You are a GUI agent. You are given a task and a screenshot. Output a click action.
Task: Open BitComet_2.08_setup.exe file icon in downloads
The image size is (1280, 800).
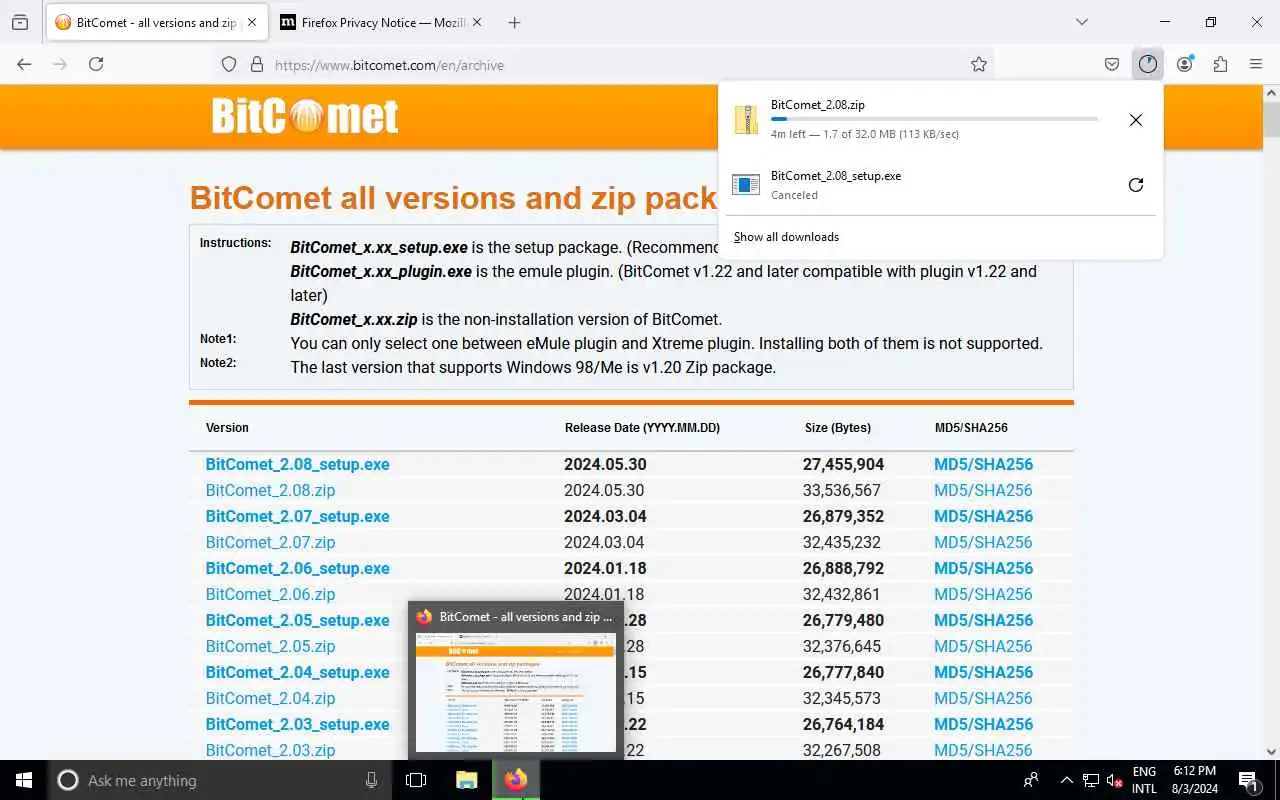click(x=746, y=185)
